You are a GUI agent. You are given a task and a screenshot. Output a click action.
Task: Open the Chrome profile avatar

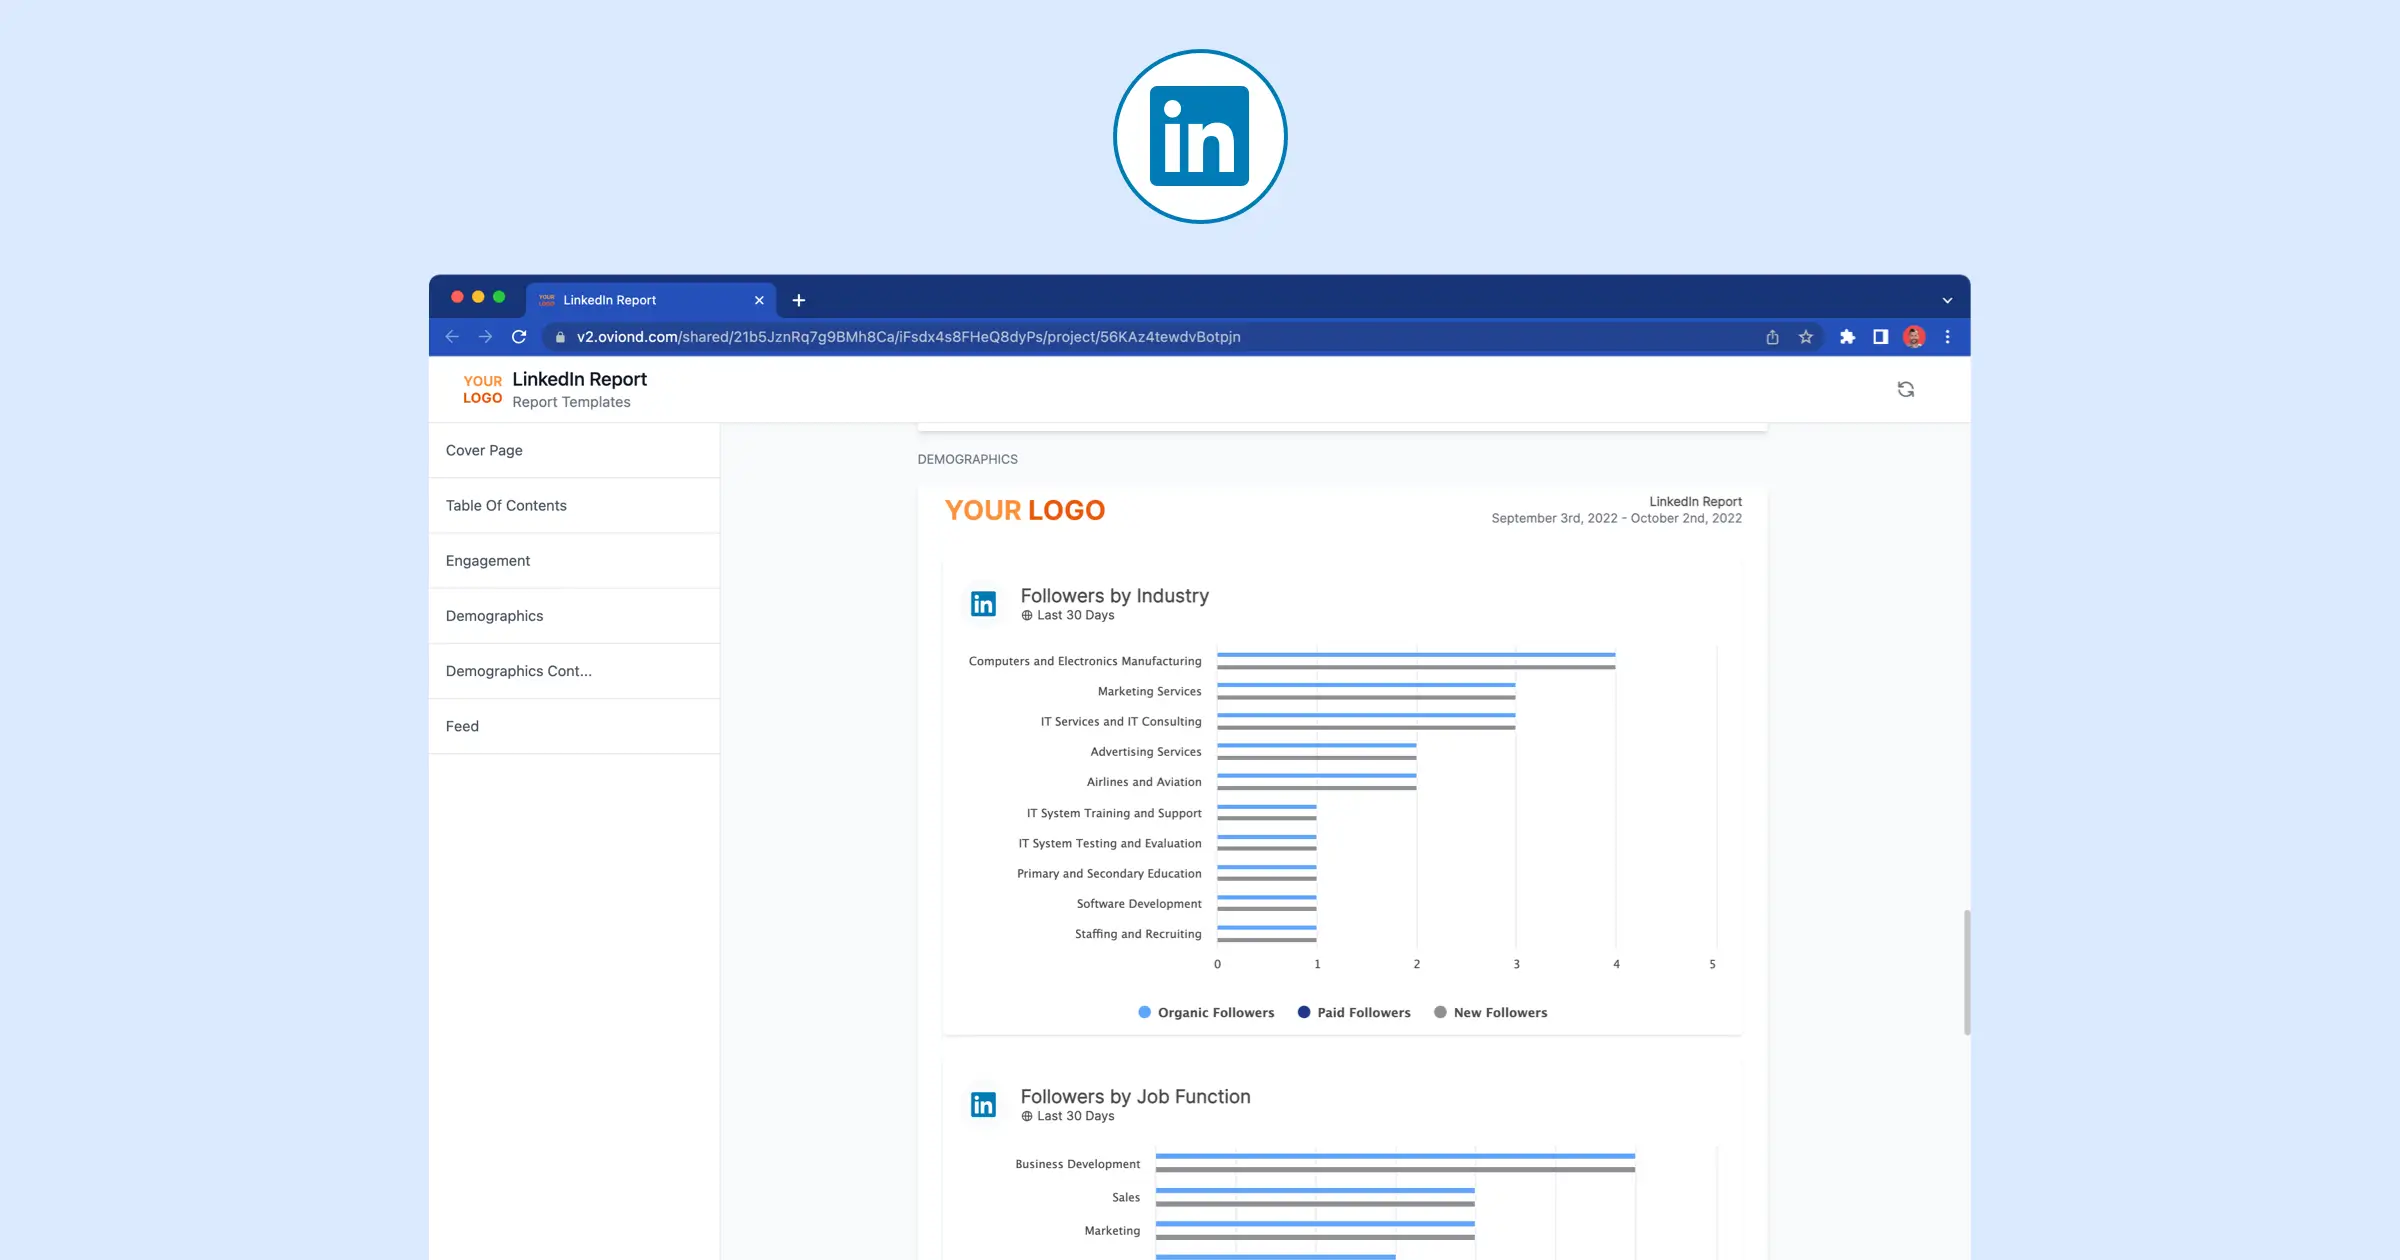point(1914,337)
